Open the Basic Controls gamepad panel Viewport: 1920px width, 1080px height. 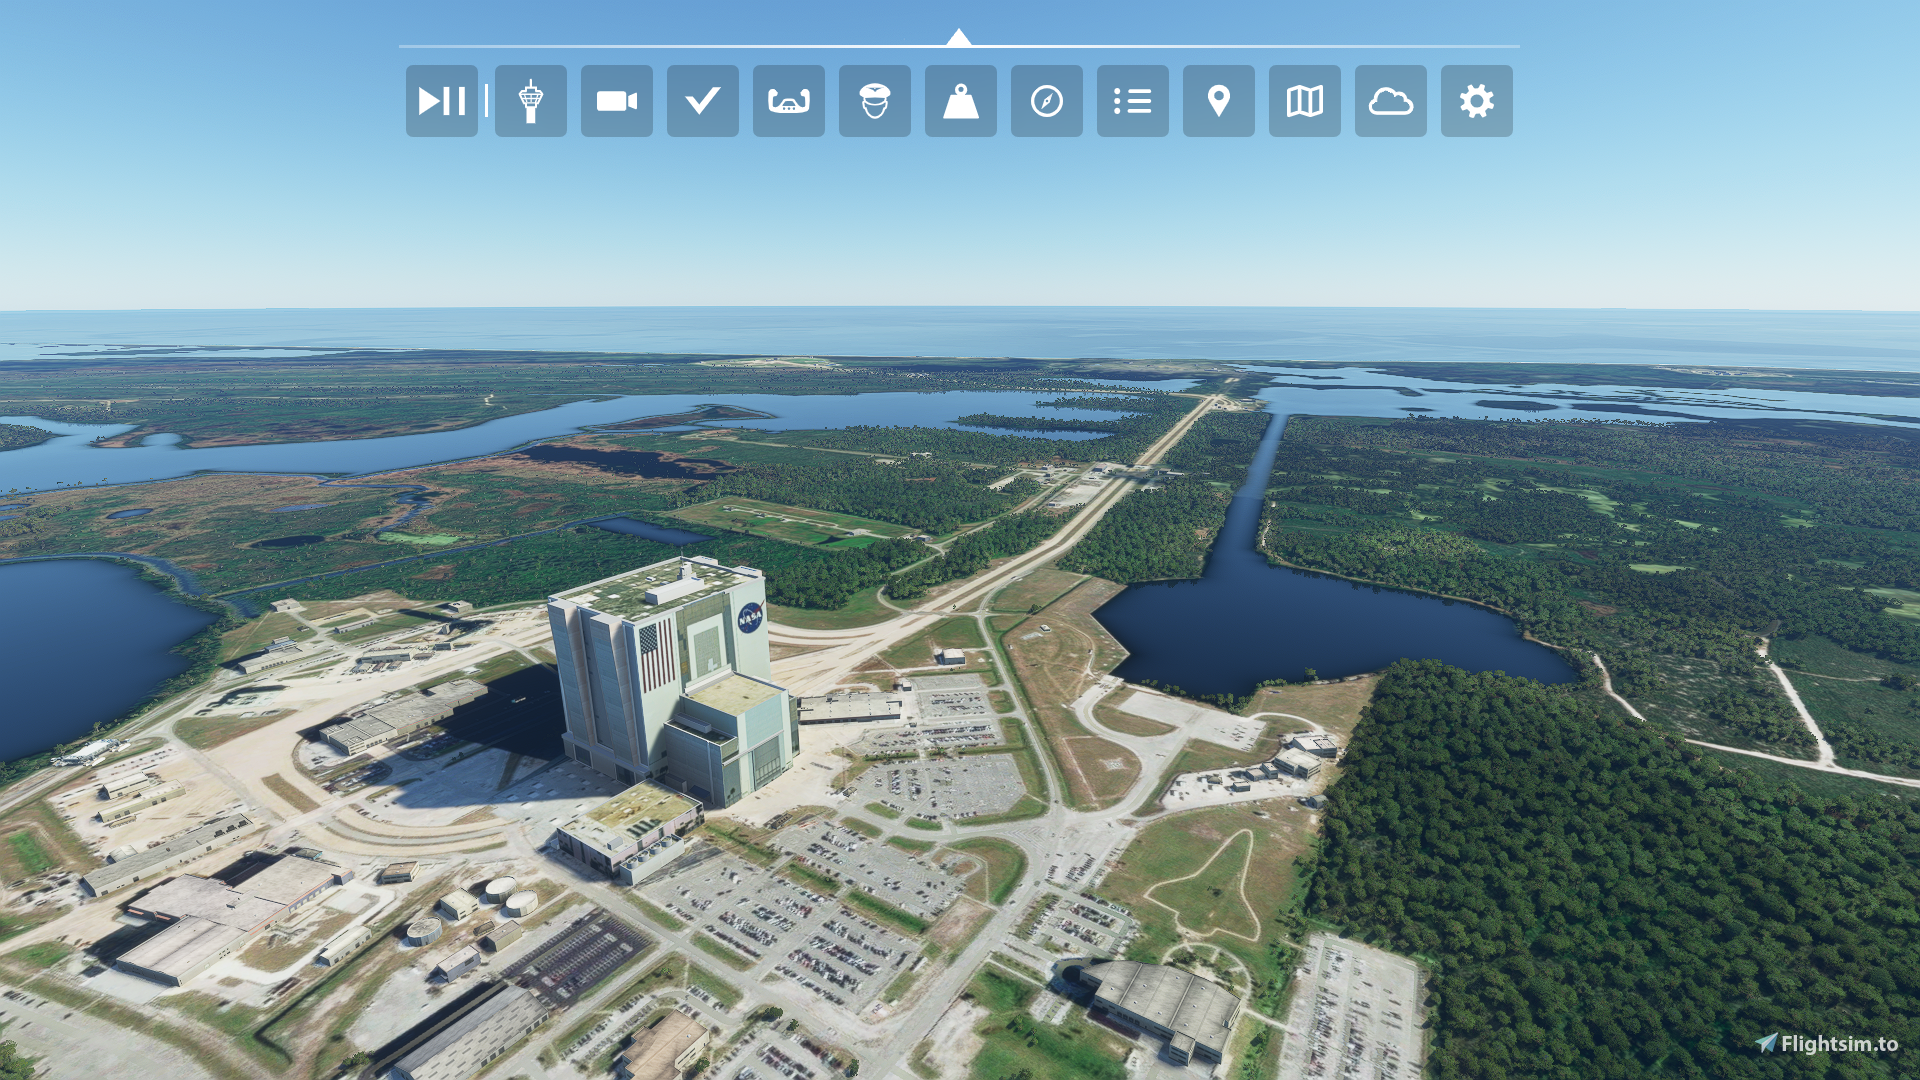[789, 101]
